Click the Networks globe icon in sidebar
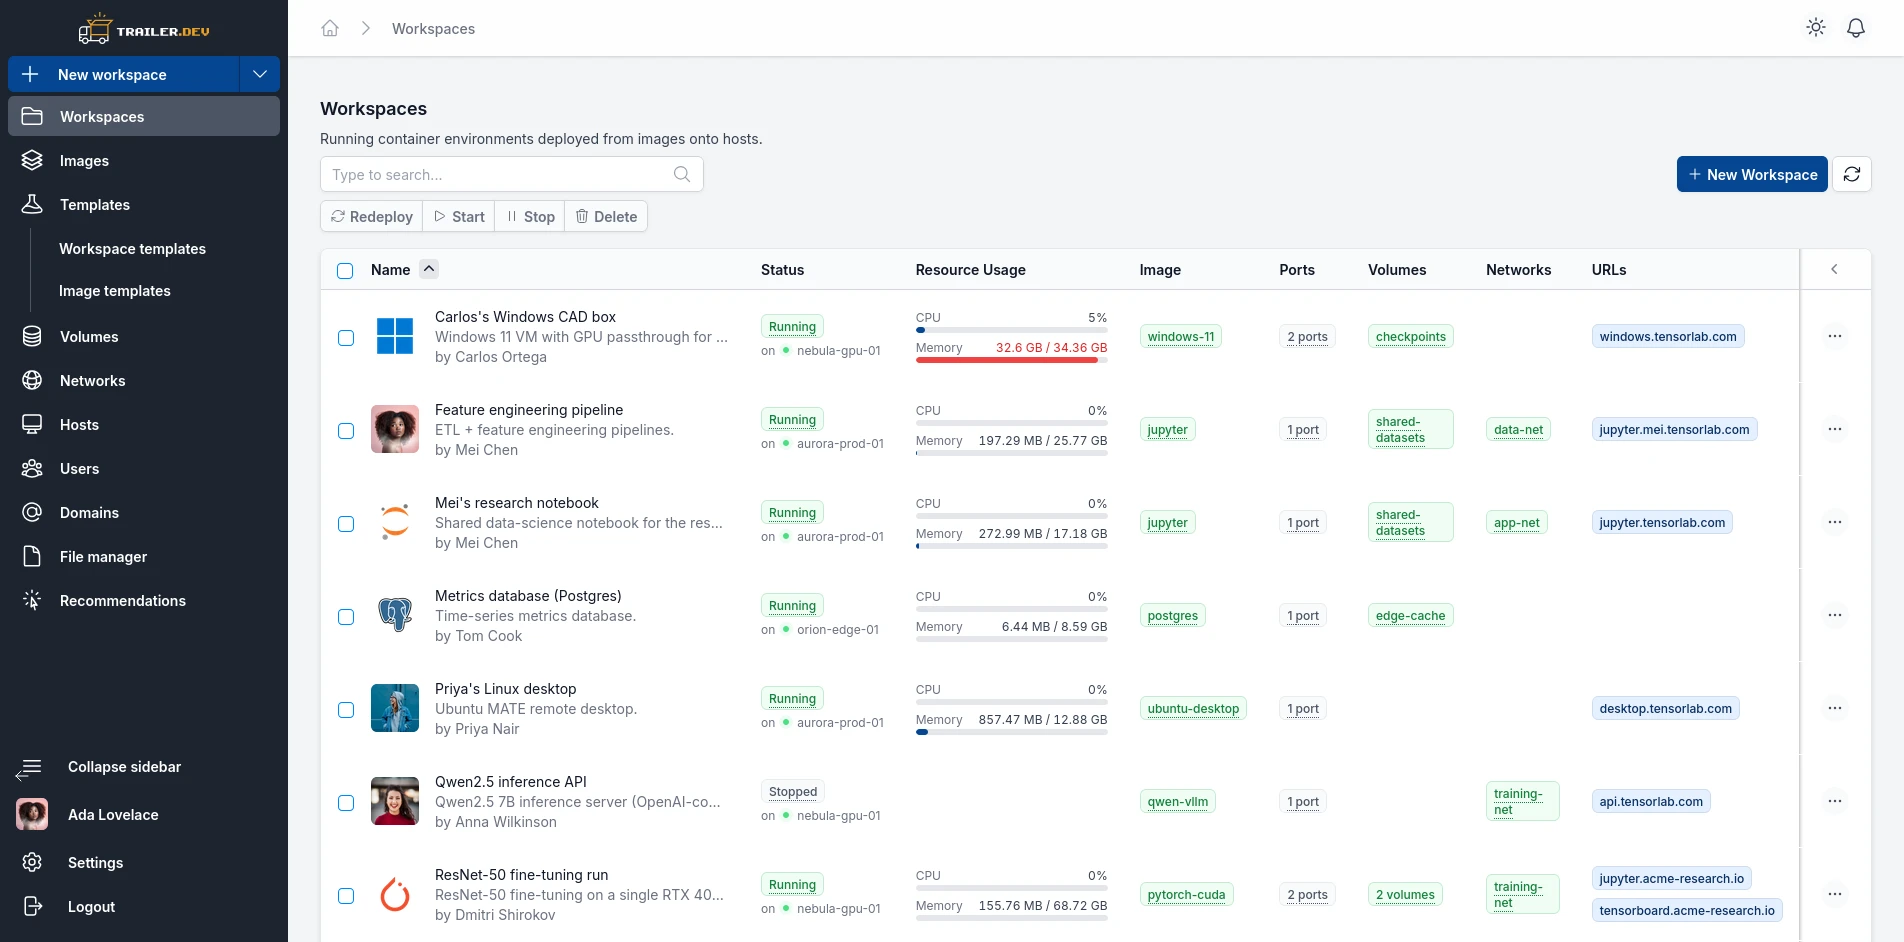Screen dimensions: 1904x942 tap(32, 380)
